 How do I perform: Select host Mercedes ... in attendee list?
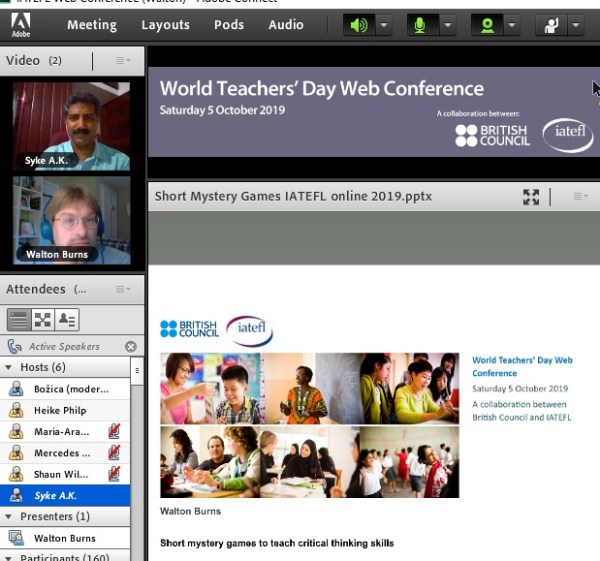click(65, 453)
